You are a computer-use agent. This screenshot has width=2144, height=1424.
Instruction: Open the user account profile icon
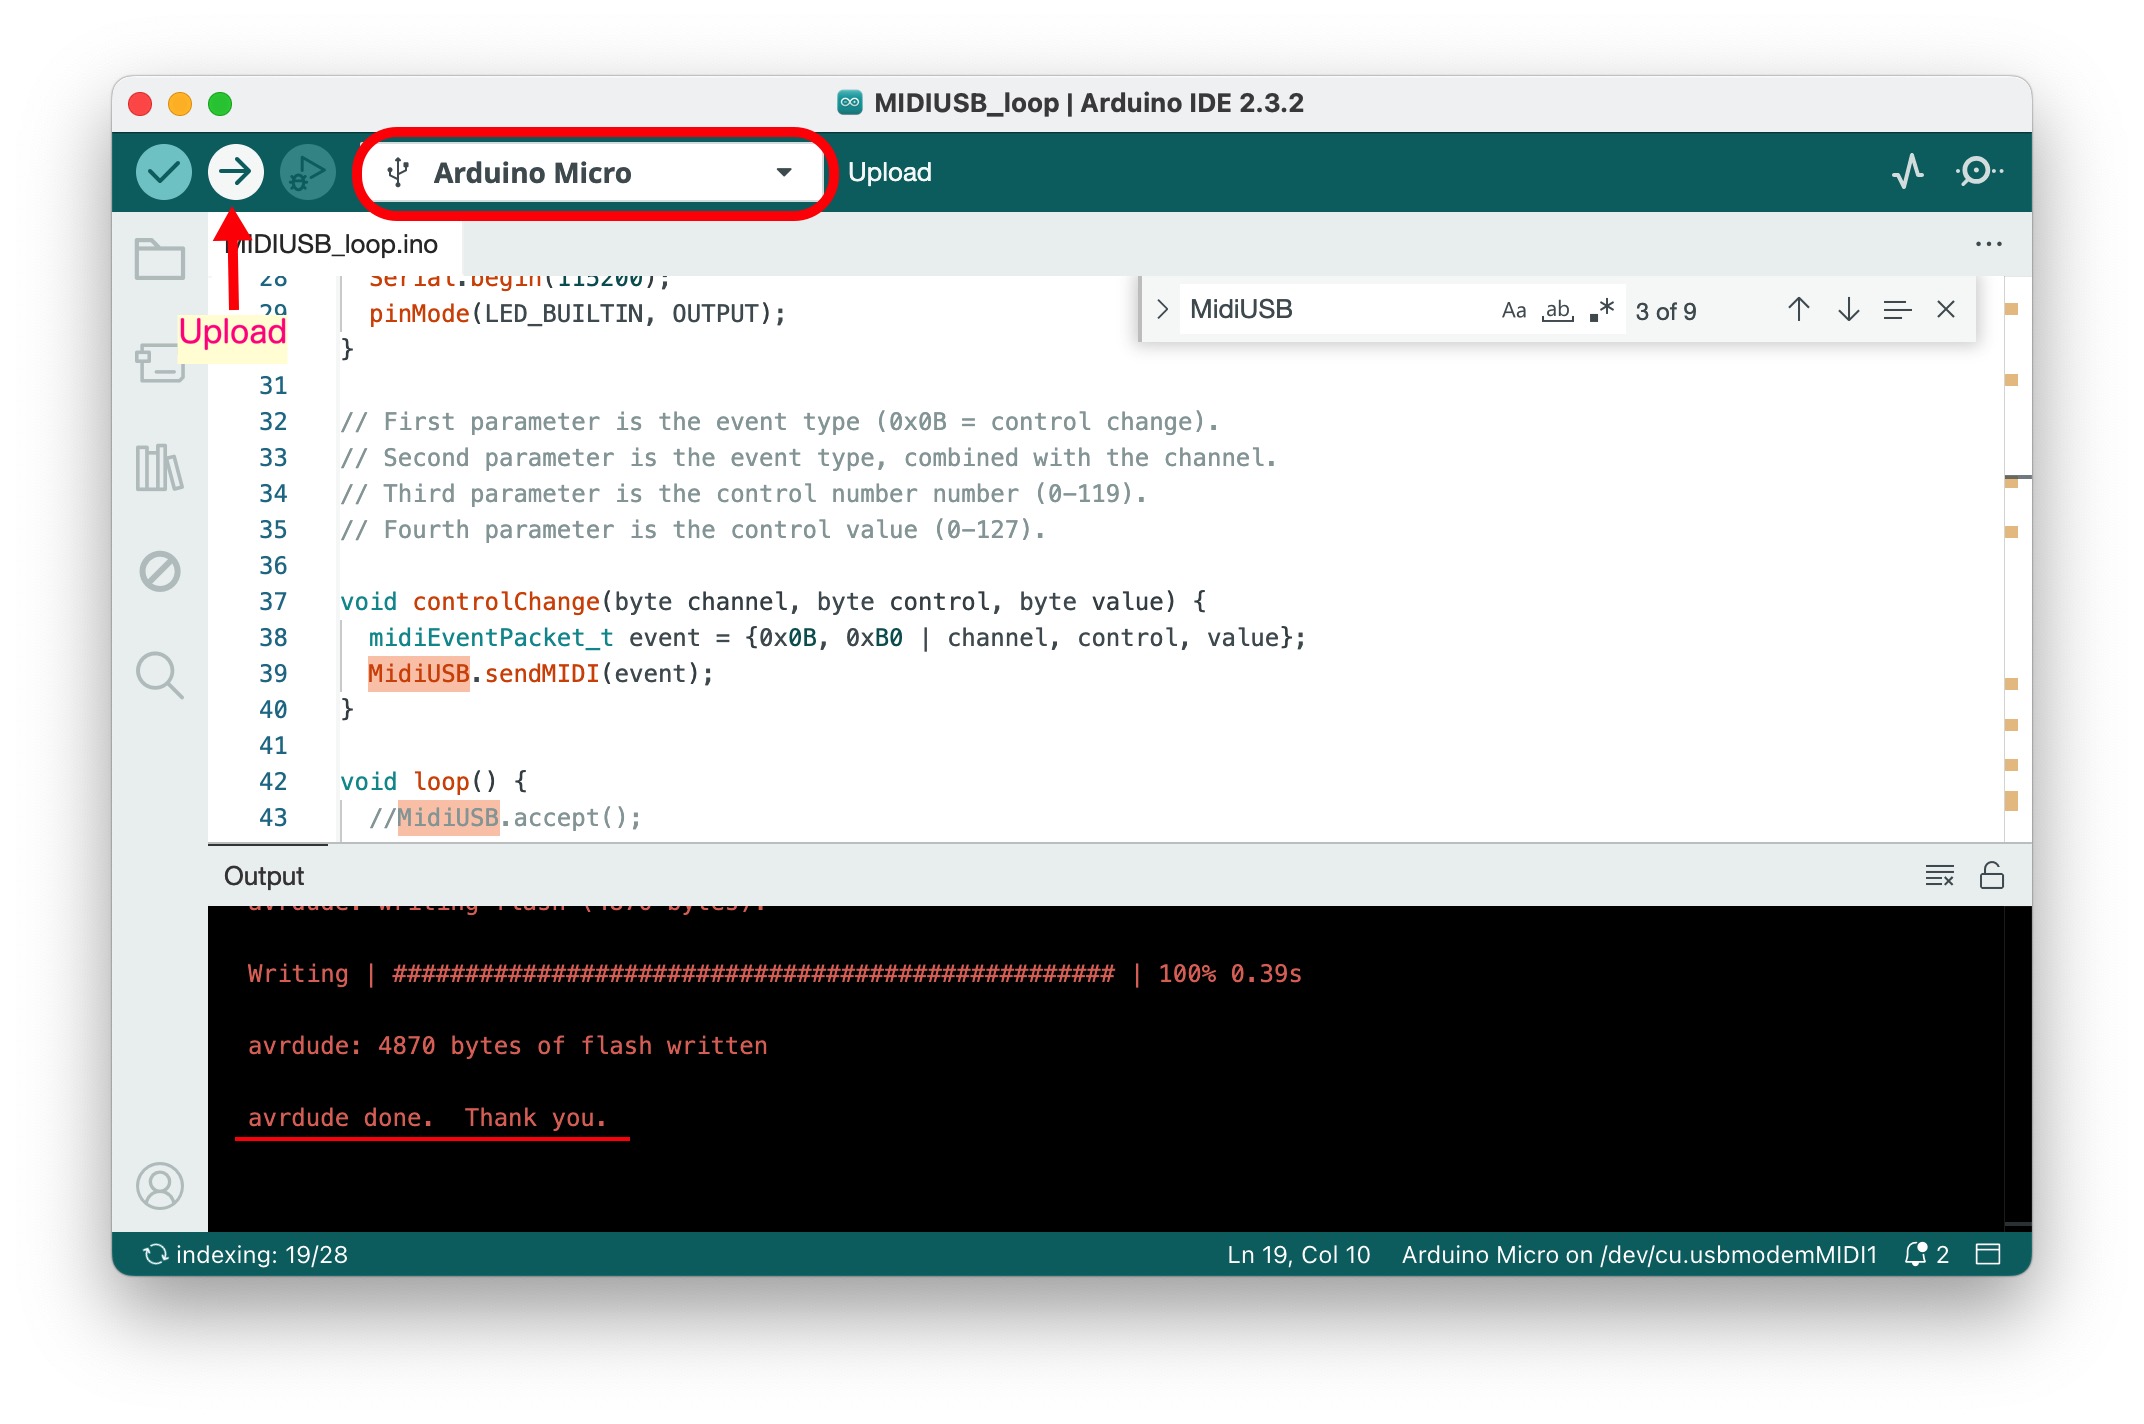(x=160, y=1186)
